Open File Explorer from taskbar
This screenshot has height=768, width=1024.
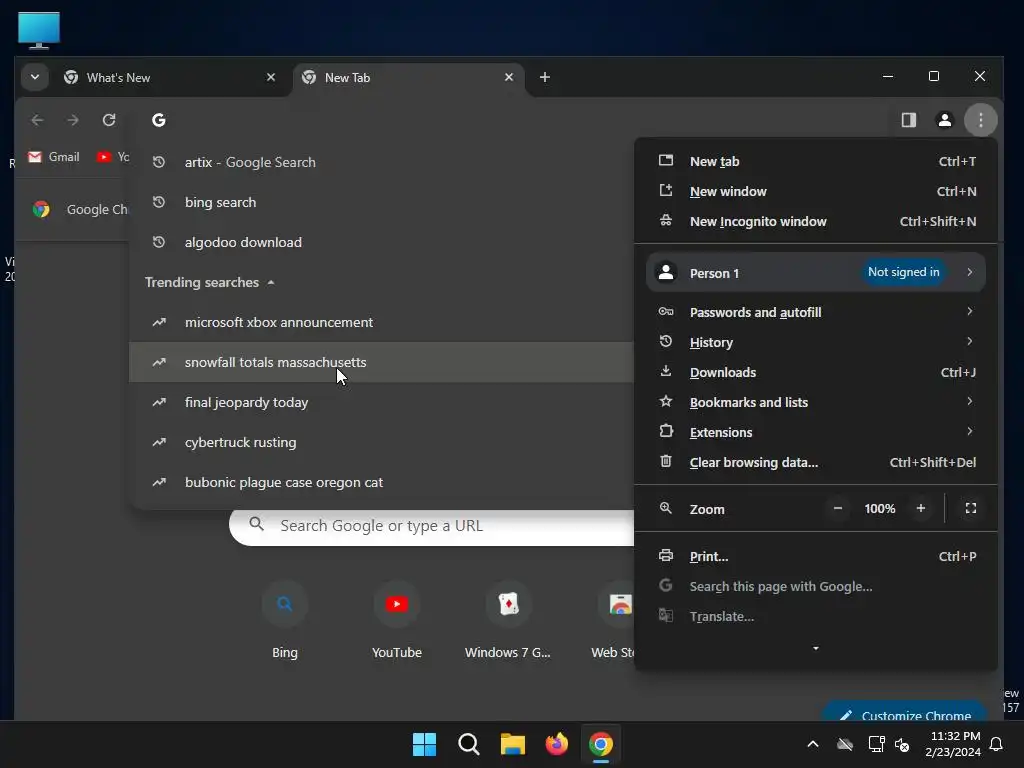[513, 744]
